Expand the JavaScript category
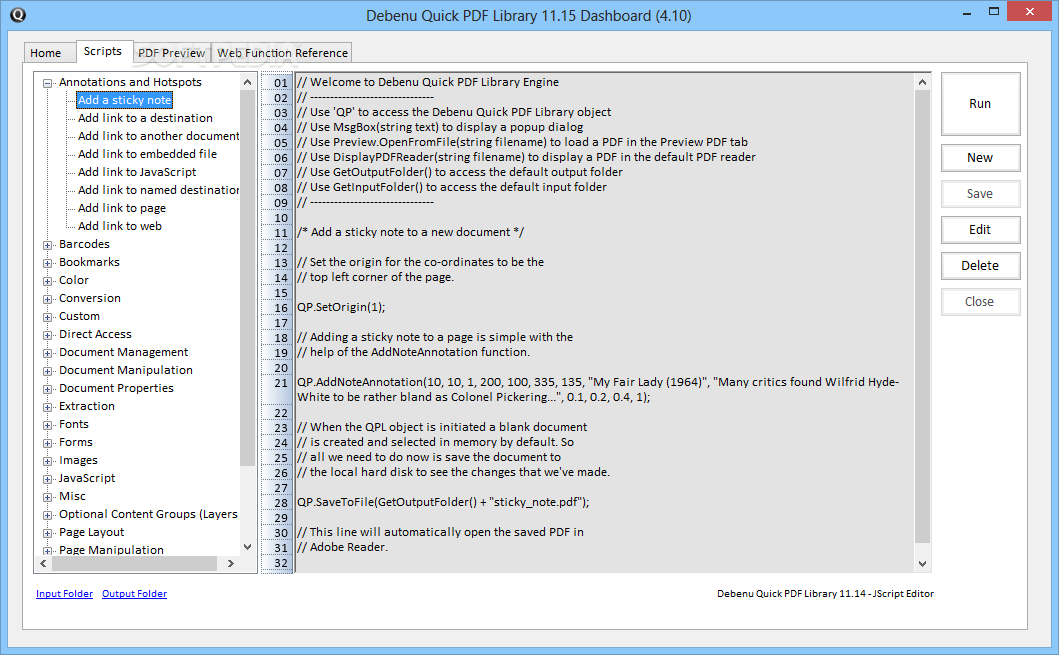1059x655 pixels. [x=47, y=477]
